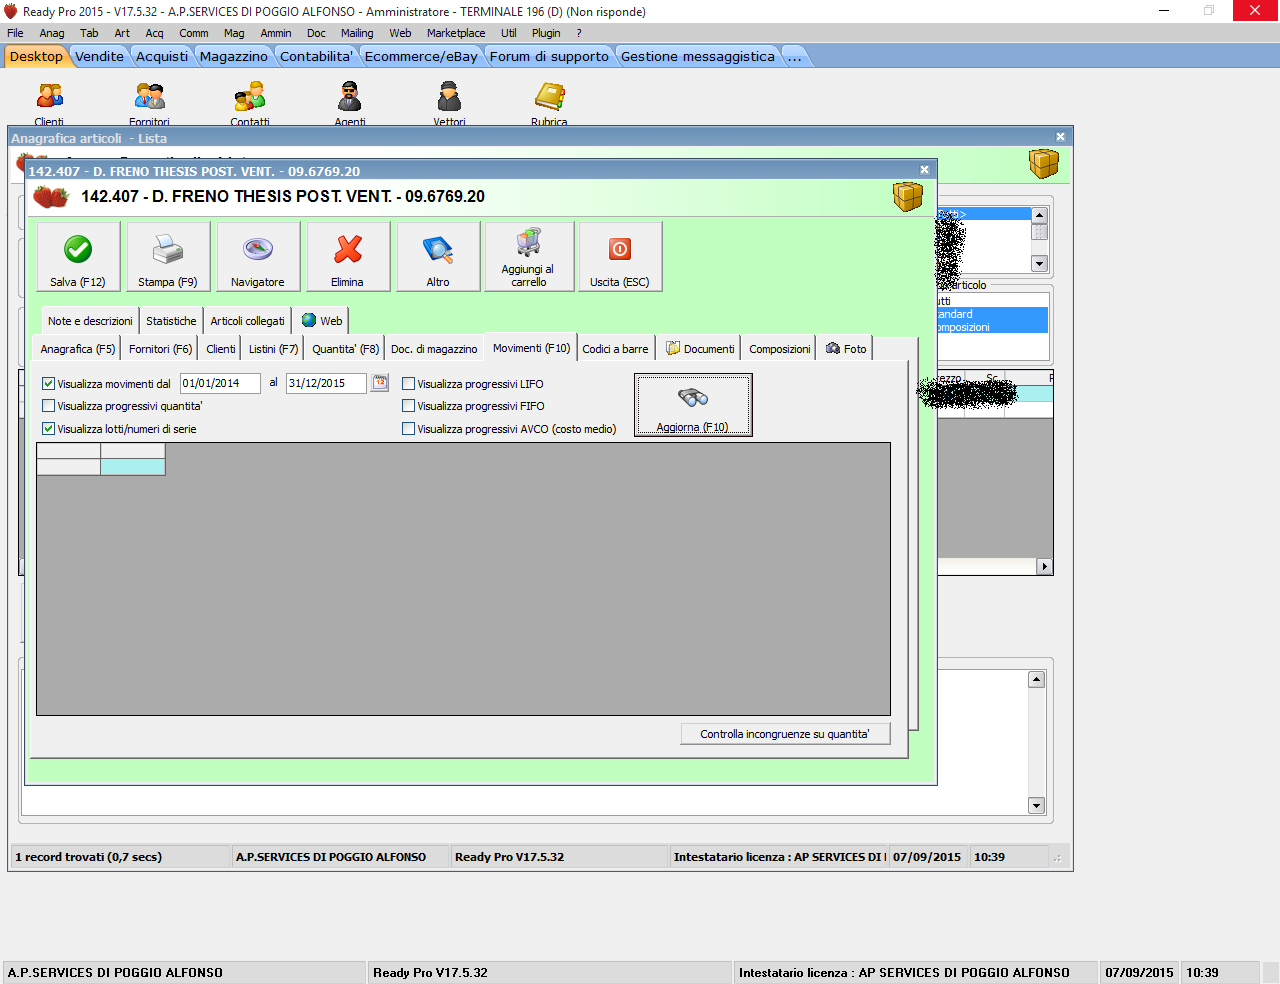Toggle Visualizza lotti/numeri di serie checkbox

pyautogui.click(x=48, y=429)
